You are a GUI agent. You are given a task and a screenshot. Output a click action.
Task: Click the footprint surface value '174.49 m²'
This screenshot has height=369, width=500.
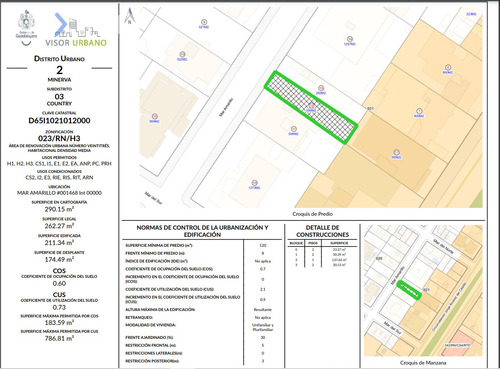coord(59,259)
